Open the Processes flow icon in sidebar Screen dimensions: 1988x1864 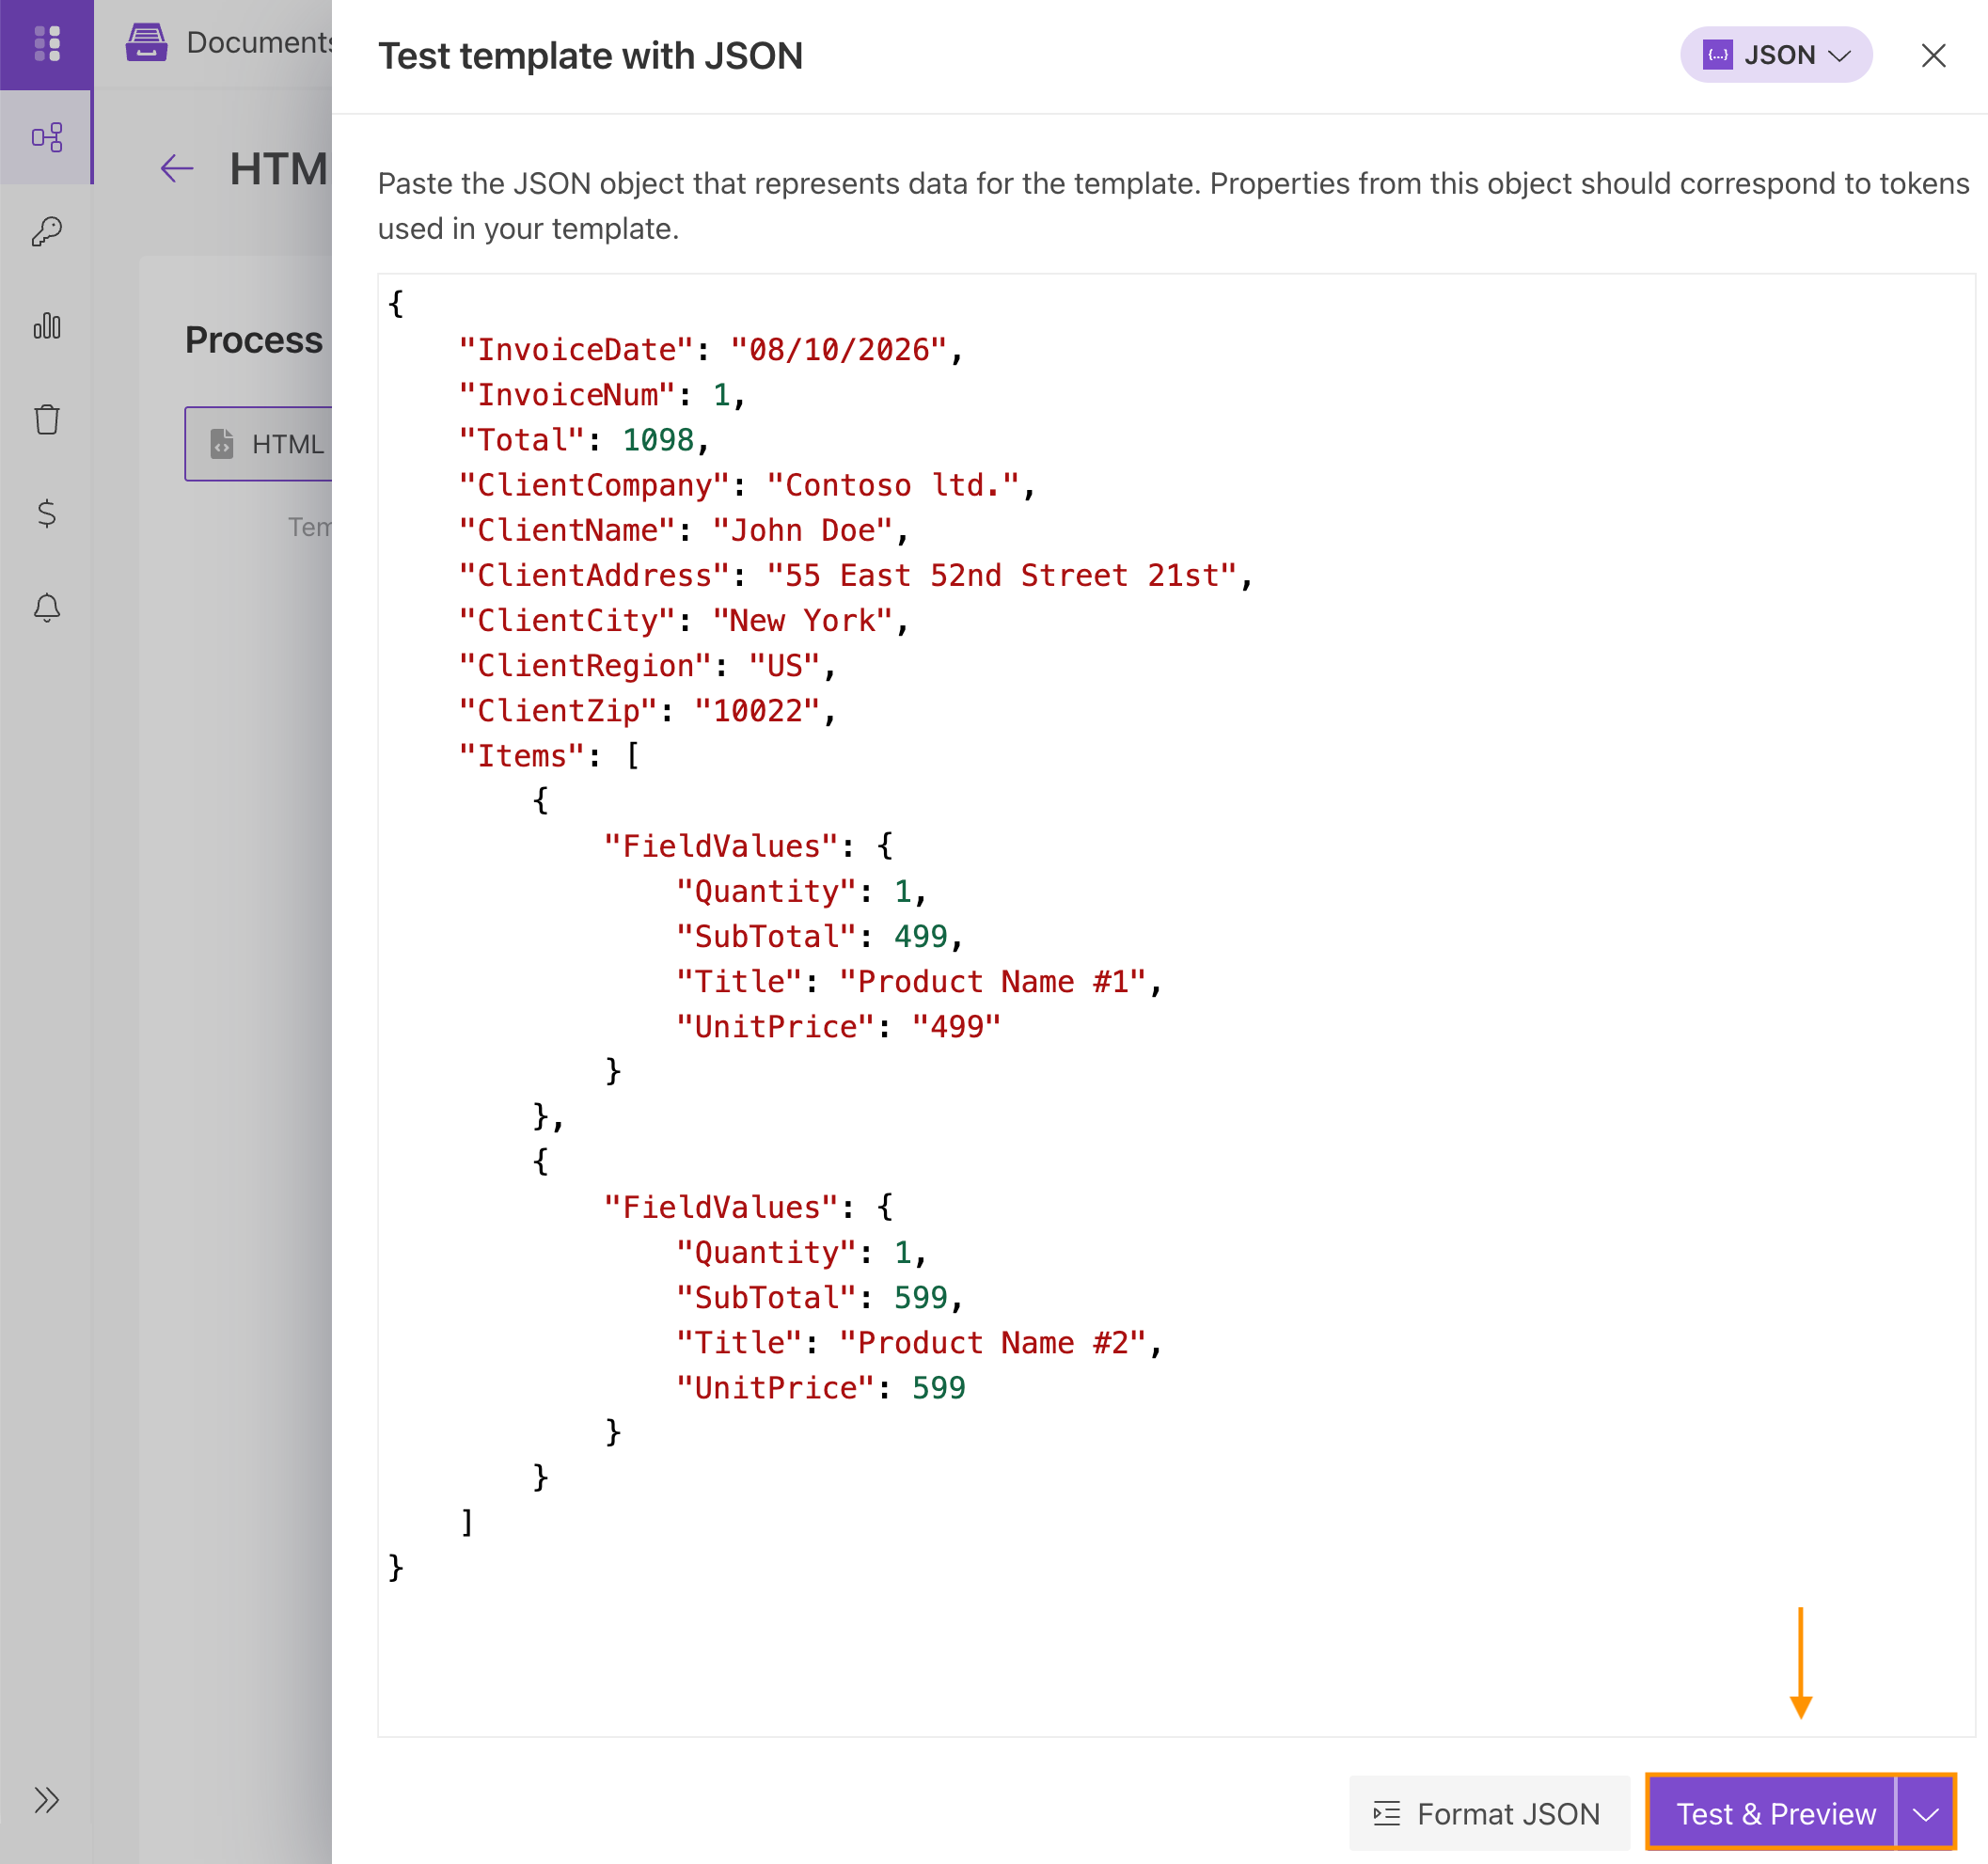tap(47, 137)
